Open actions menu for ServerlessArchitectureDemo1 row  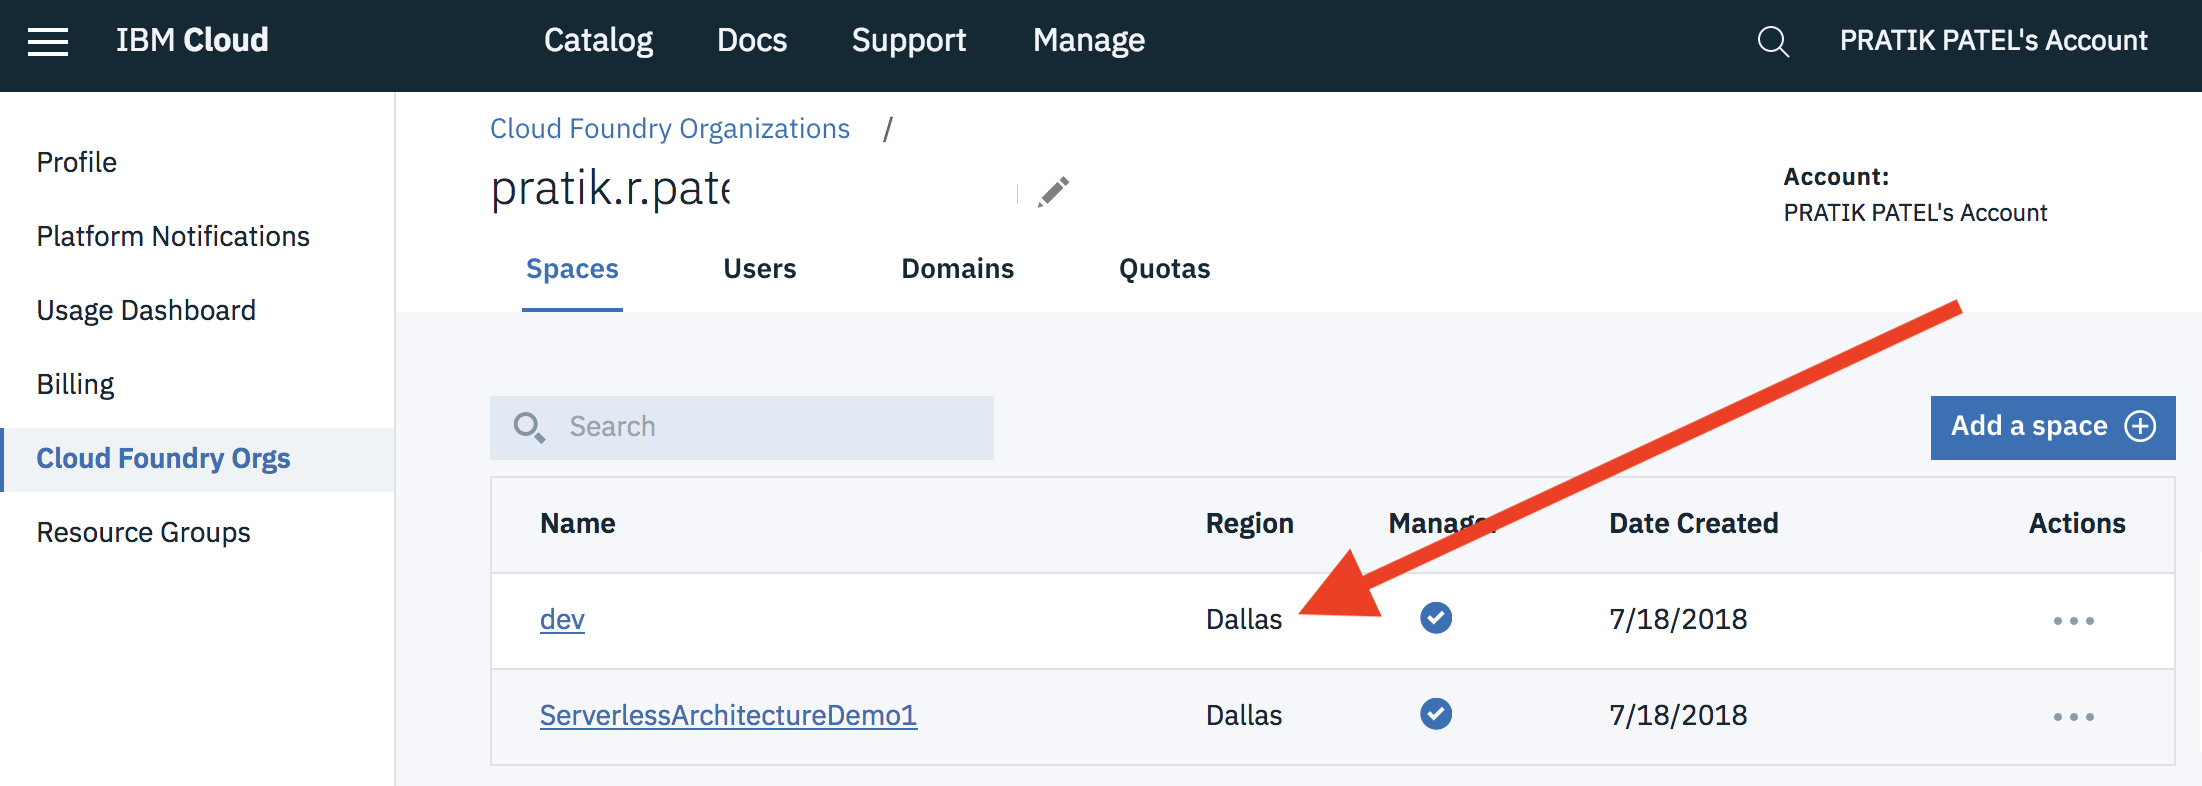(x=2073, y=717)
